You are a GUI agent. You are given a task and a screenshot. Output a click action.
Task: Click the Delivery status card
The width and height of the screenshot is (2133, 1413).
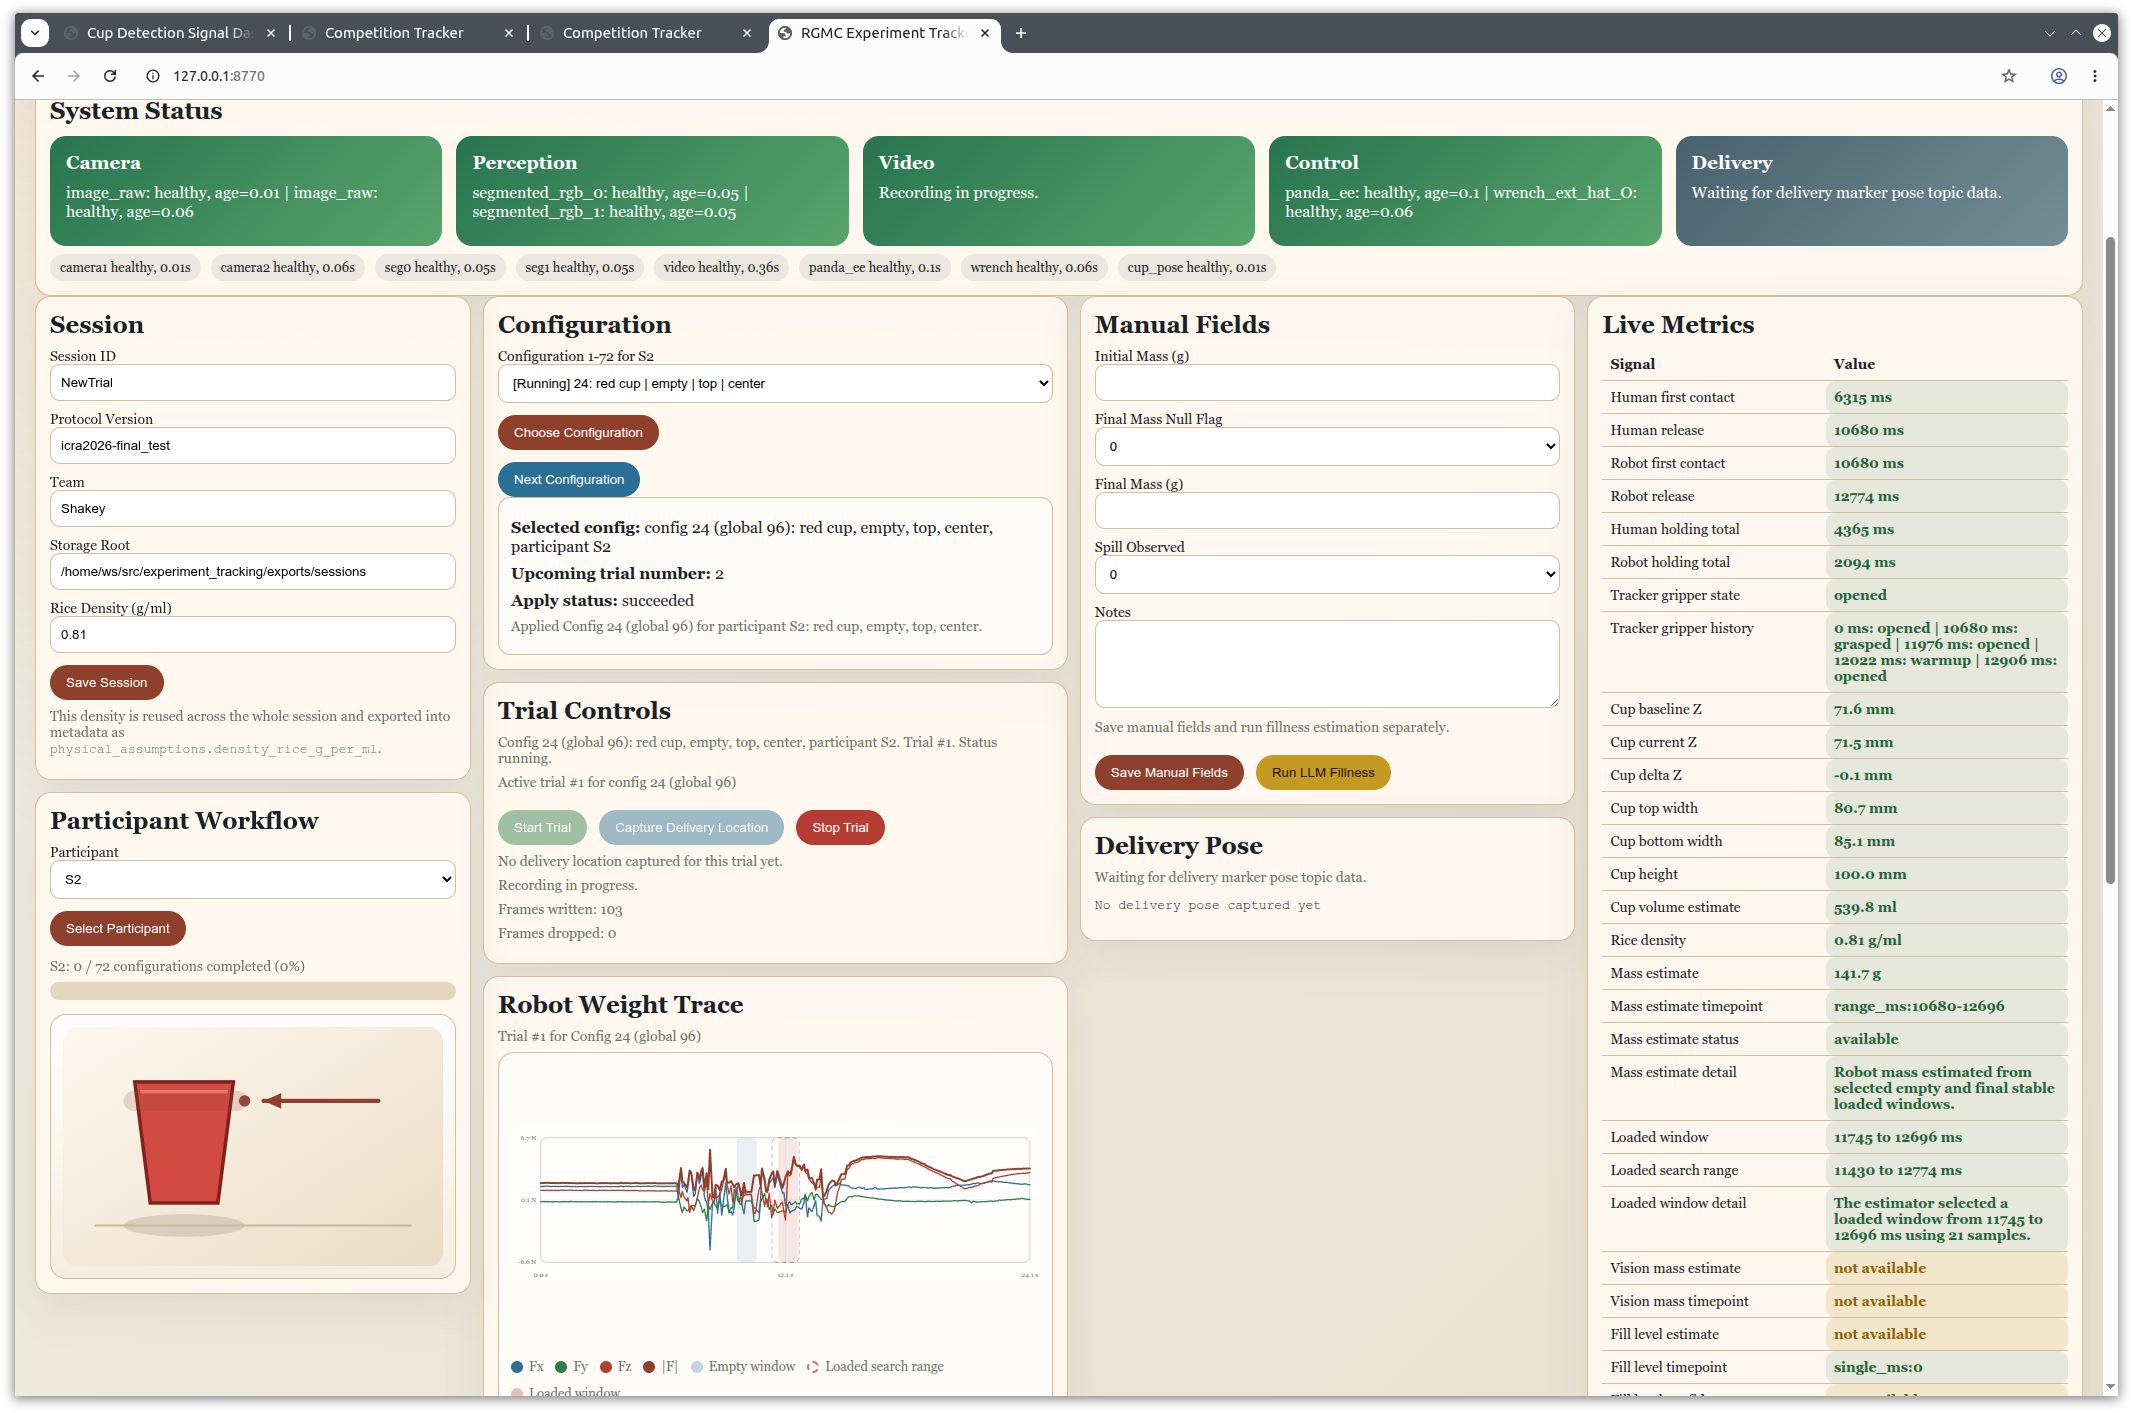(1872, 191)
